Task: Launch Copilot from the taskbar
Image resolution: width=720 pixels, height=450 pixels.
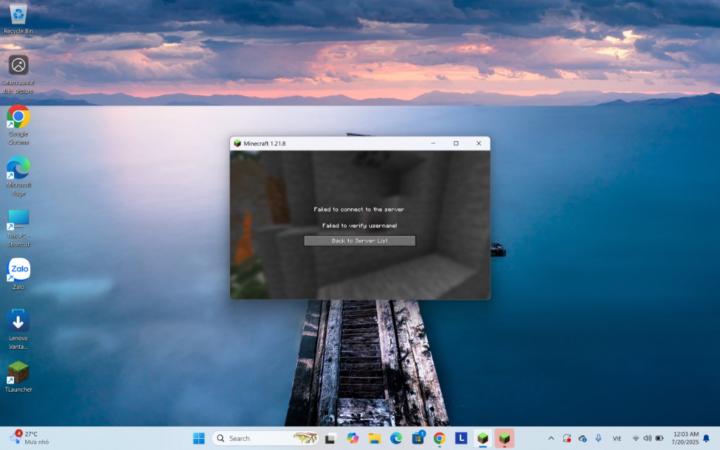Action: [x=352, y=439]
